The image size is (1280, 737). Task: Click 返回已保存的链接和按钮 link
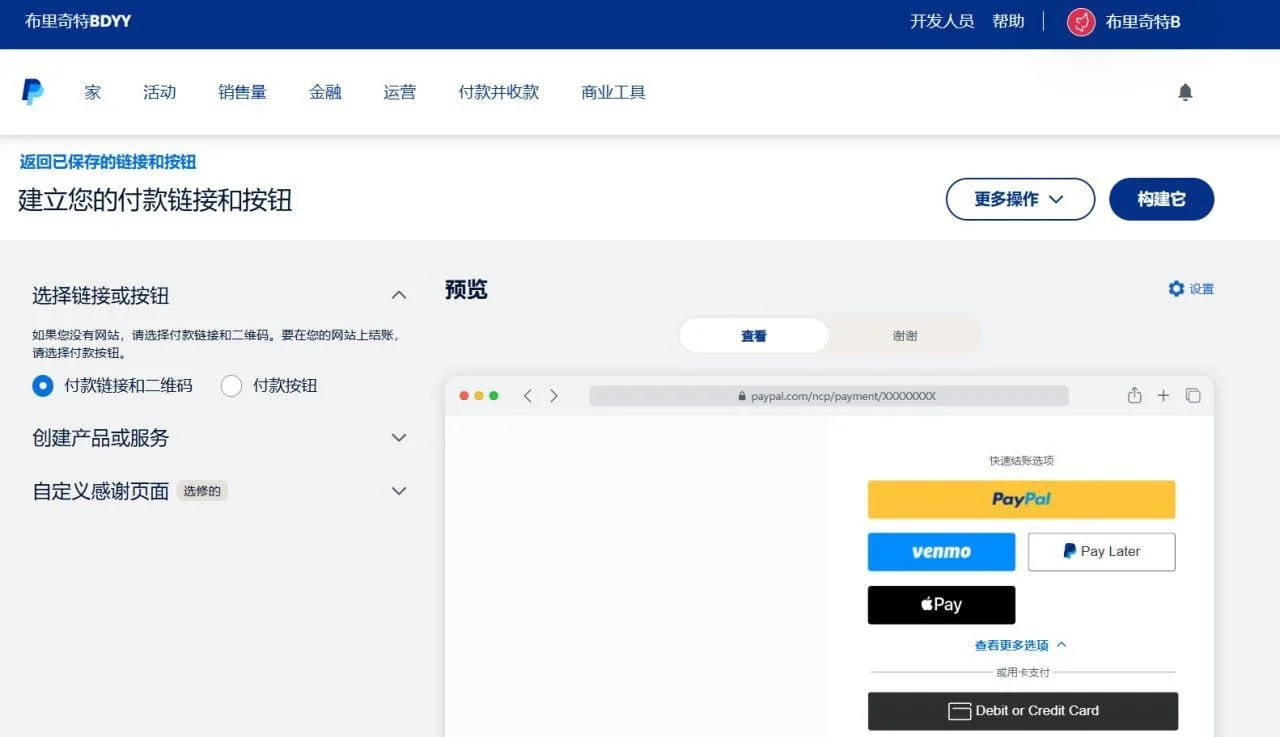coord(108,161)
